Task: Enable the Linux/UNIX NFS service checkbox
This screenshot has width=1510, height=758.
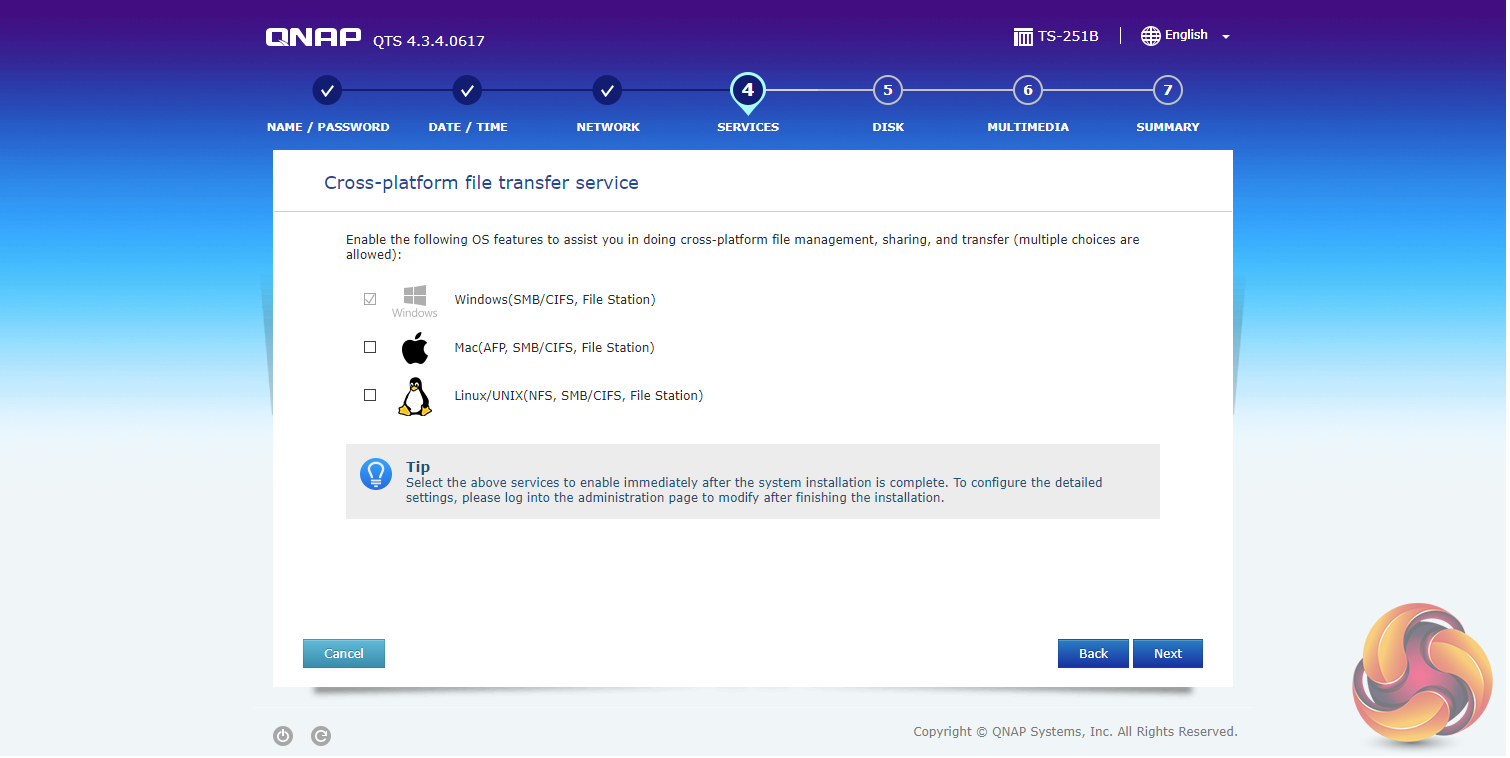Action: (370, 395)
